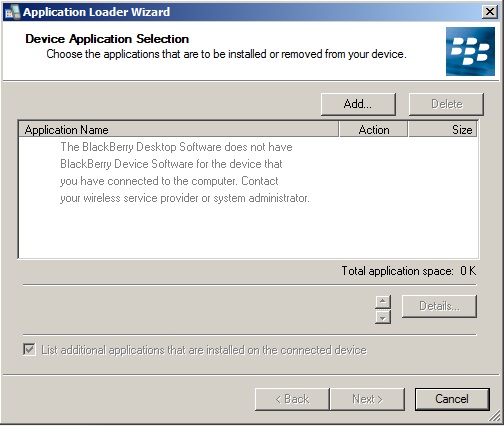
Task: Sort by Size column header
Action: coord(443,129)
